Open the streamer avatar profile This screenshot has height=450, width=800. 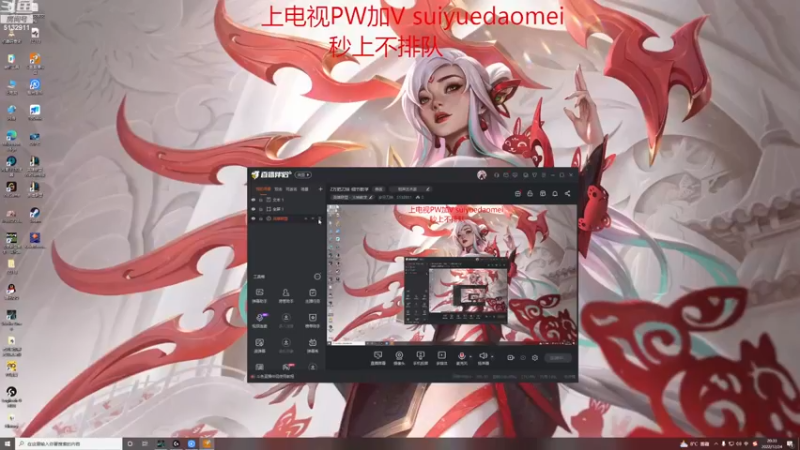tap(482, 175)
